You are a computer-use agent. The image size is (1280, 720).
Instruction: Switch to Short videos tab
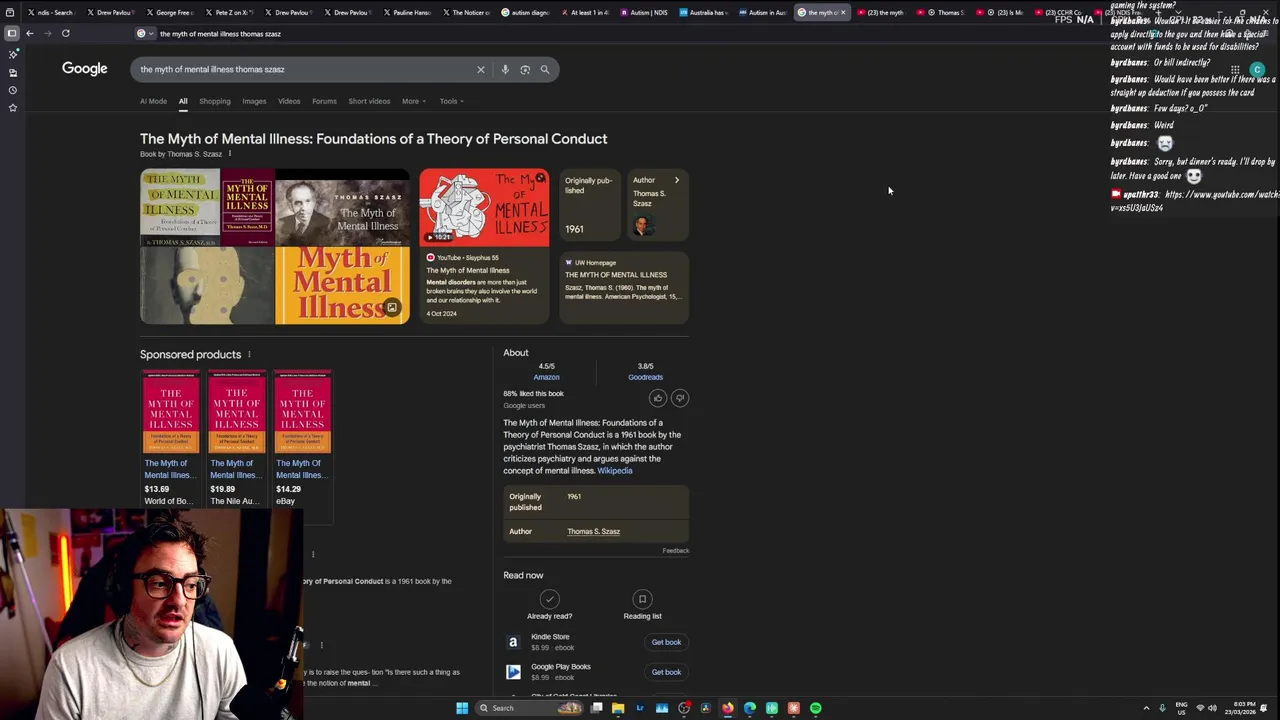369,101
